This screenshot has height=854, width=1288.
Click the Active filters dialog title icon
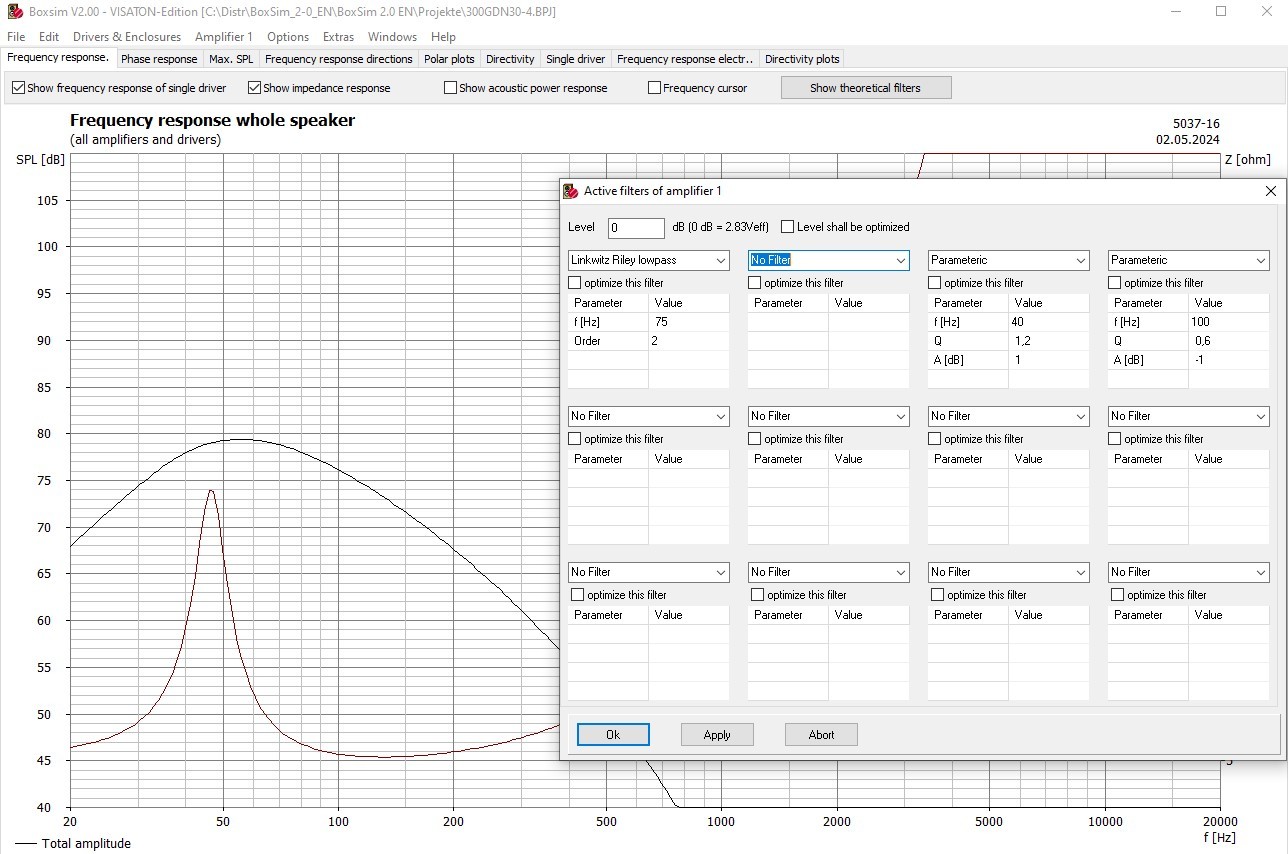(x=570, y=191)
